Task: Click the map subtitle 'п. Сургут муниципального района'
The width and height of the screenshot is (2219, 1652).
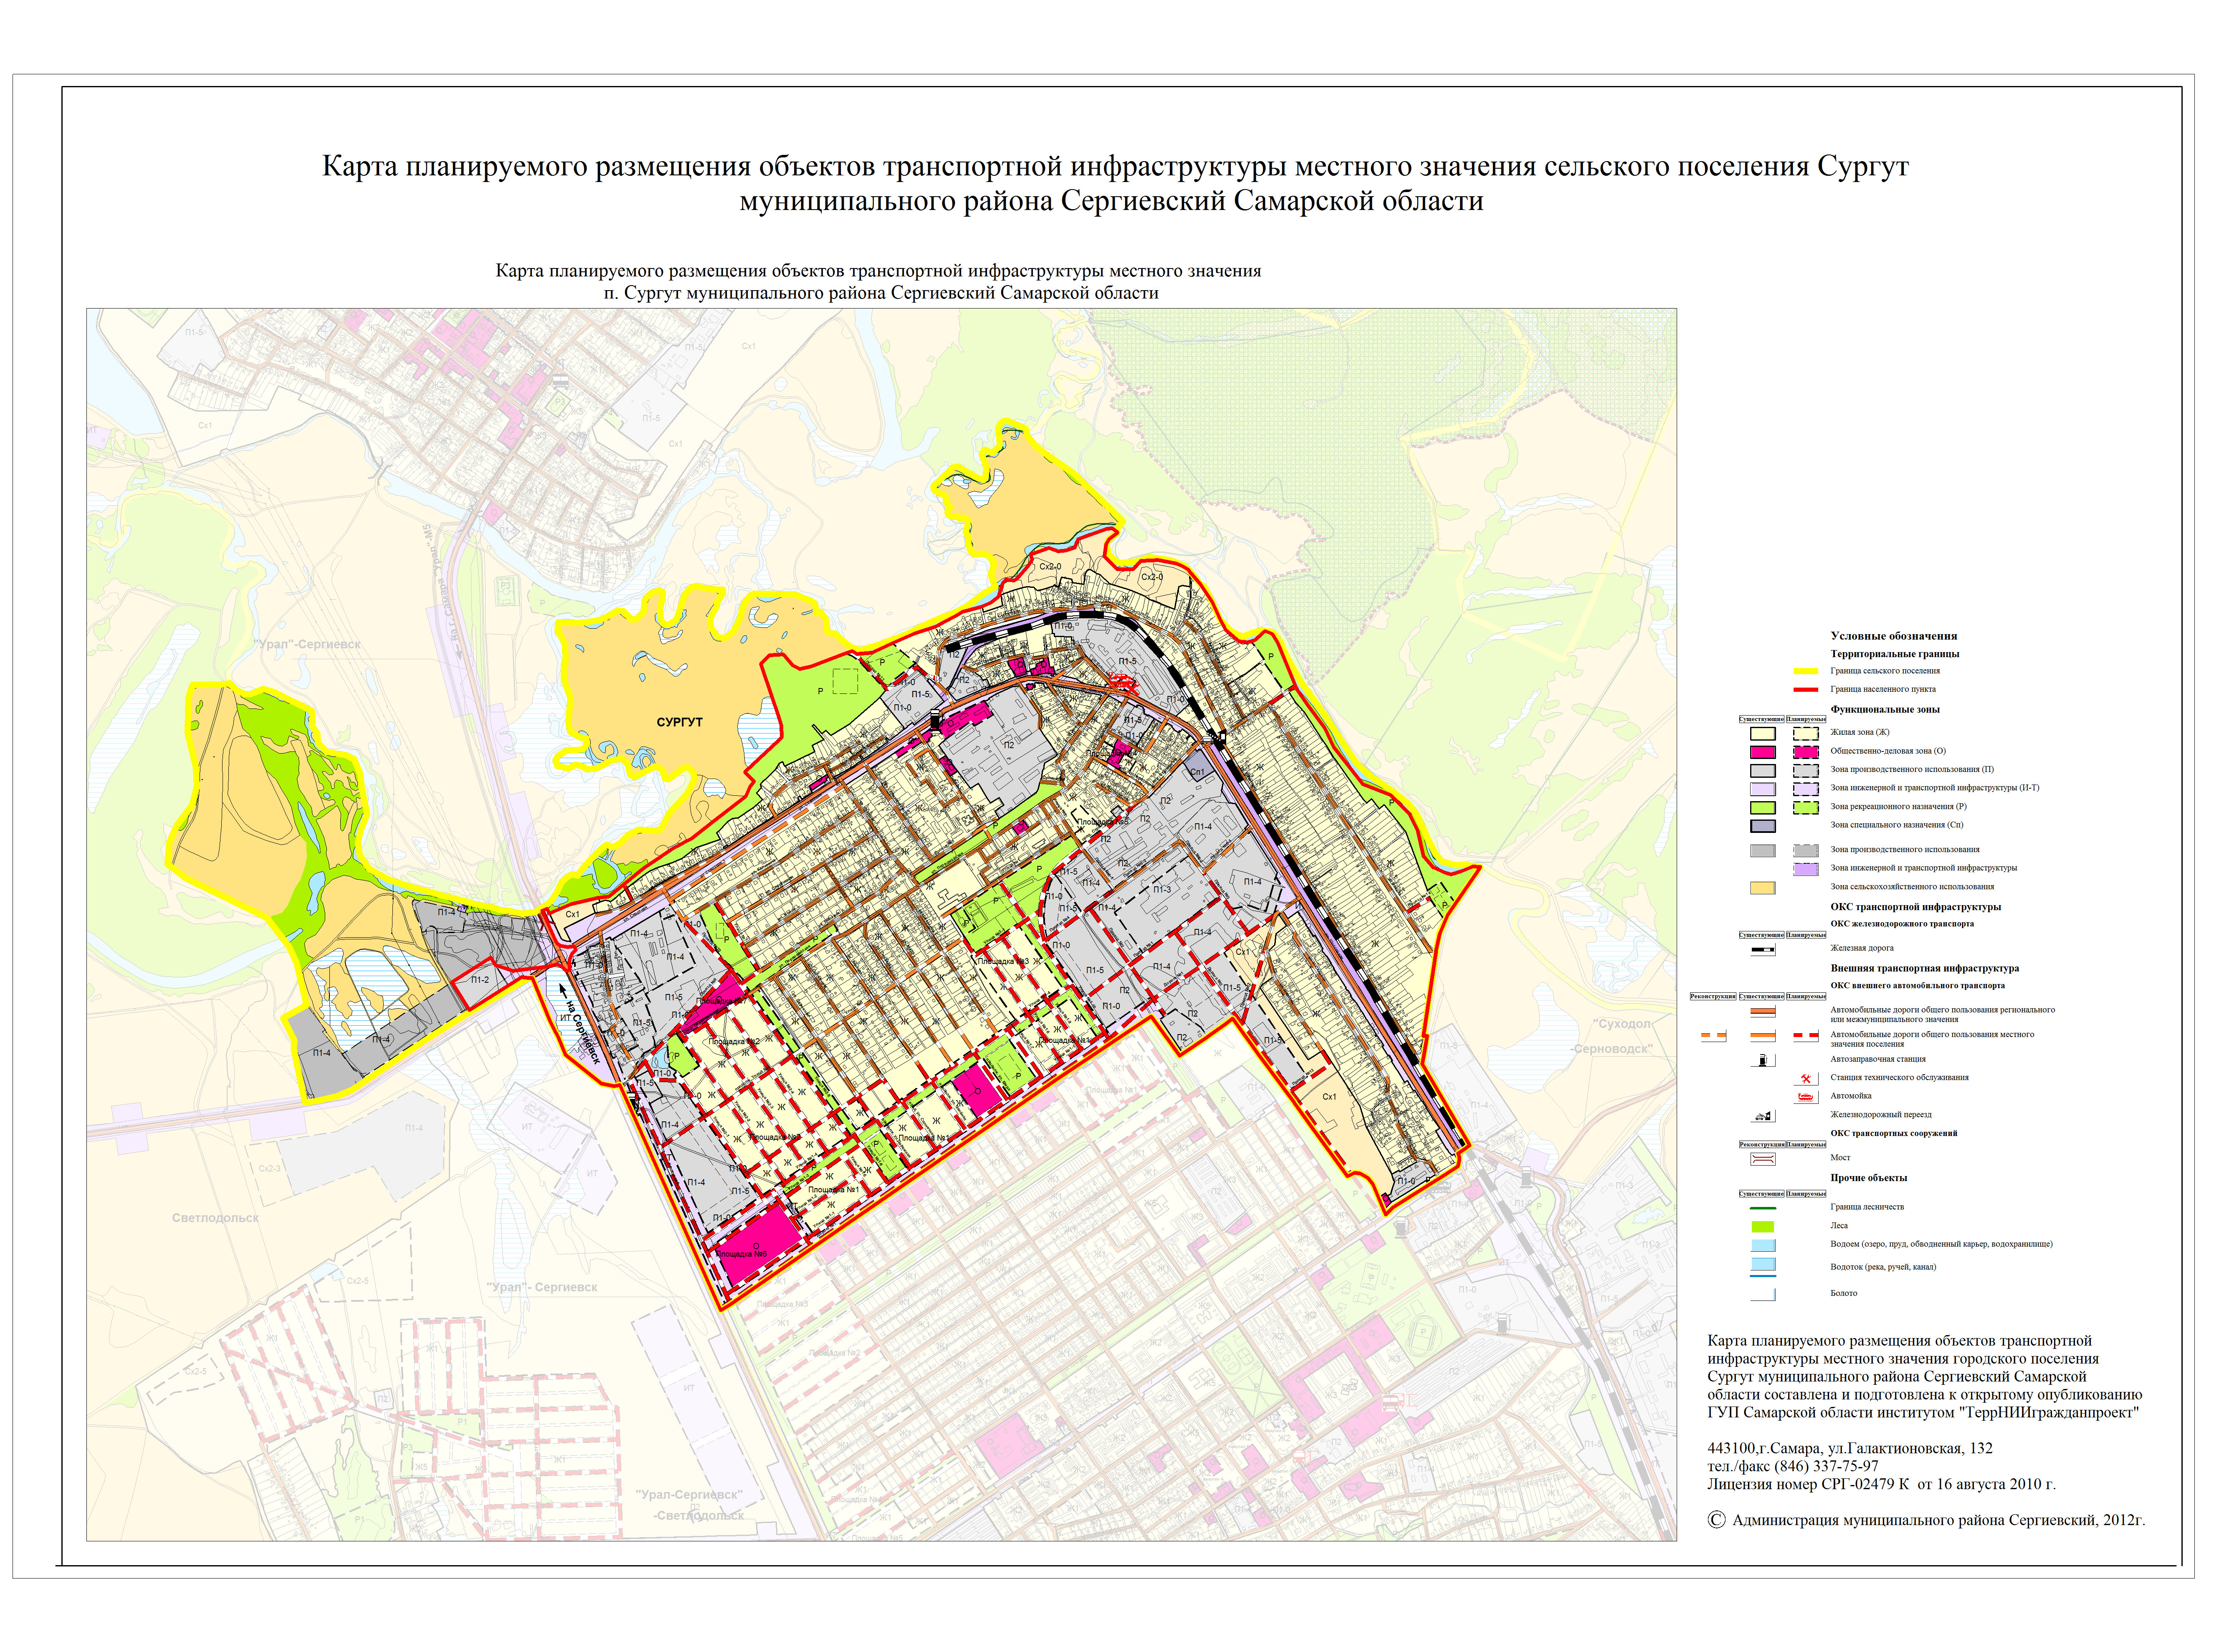Action: pyautogui.click(x=881, y=293)
